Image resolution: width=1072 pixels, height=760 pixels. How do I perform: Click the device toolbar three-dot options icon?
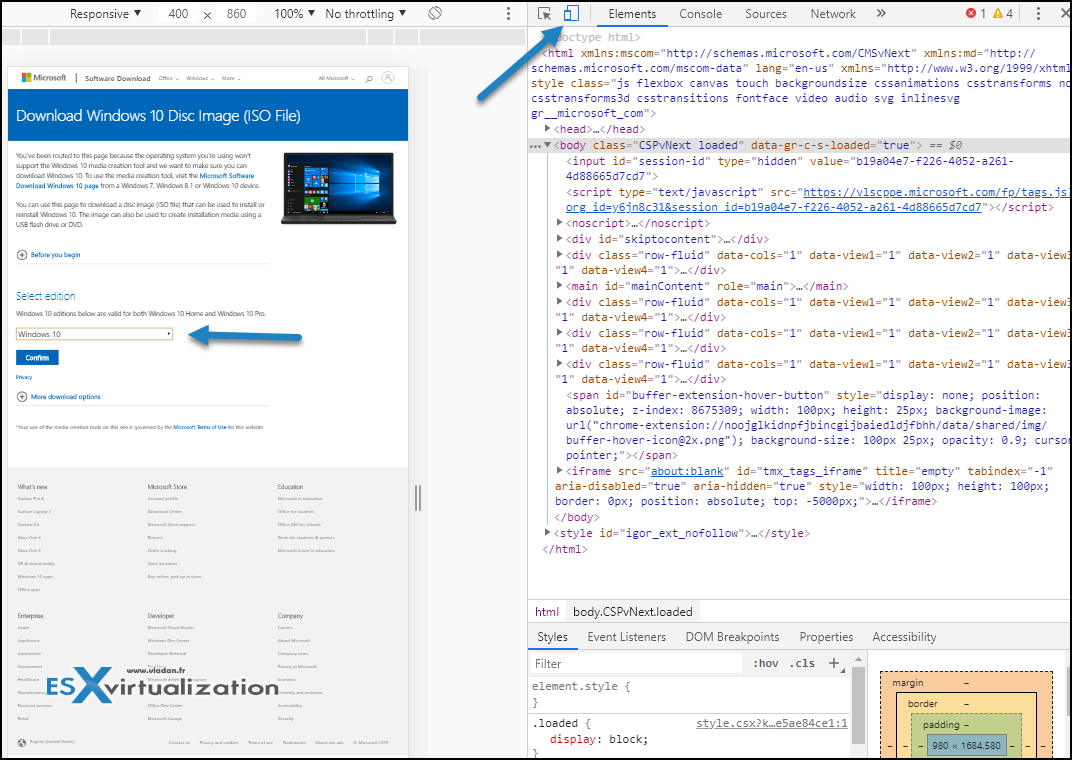click(509, 13)
